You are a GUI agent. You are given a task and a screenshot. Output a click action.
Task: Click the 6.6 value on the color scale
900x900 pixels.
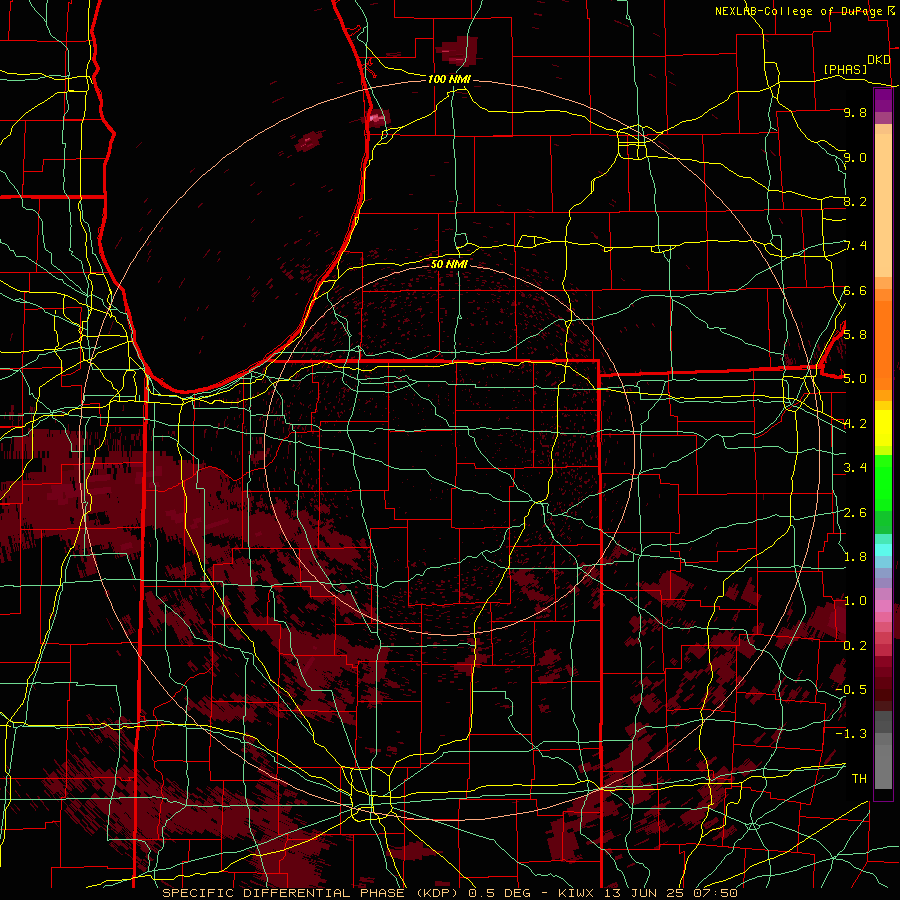pyautogui.click(x=855, y=290)
